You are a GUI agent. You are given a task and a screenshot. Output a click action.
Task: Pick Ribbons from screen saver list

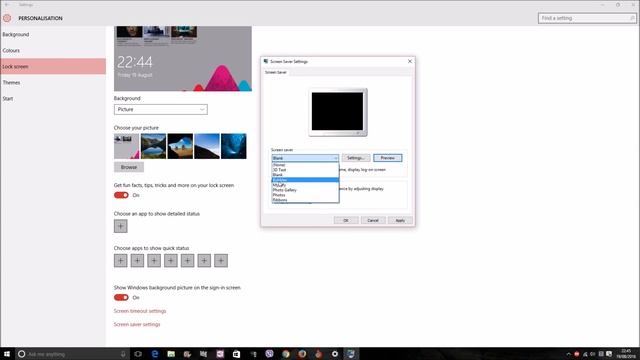click(305, 200)
